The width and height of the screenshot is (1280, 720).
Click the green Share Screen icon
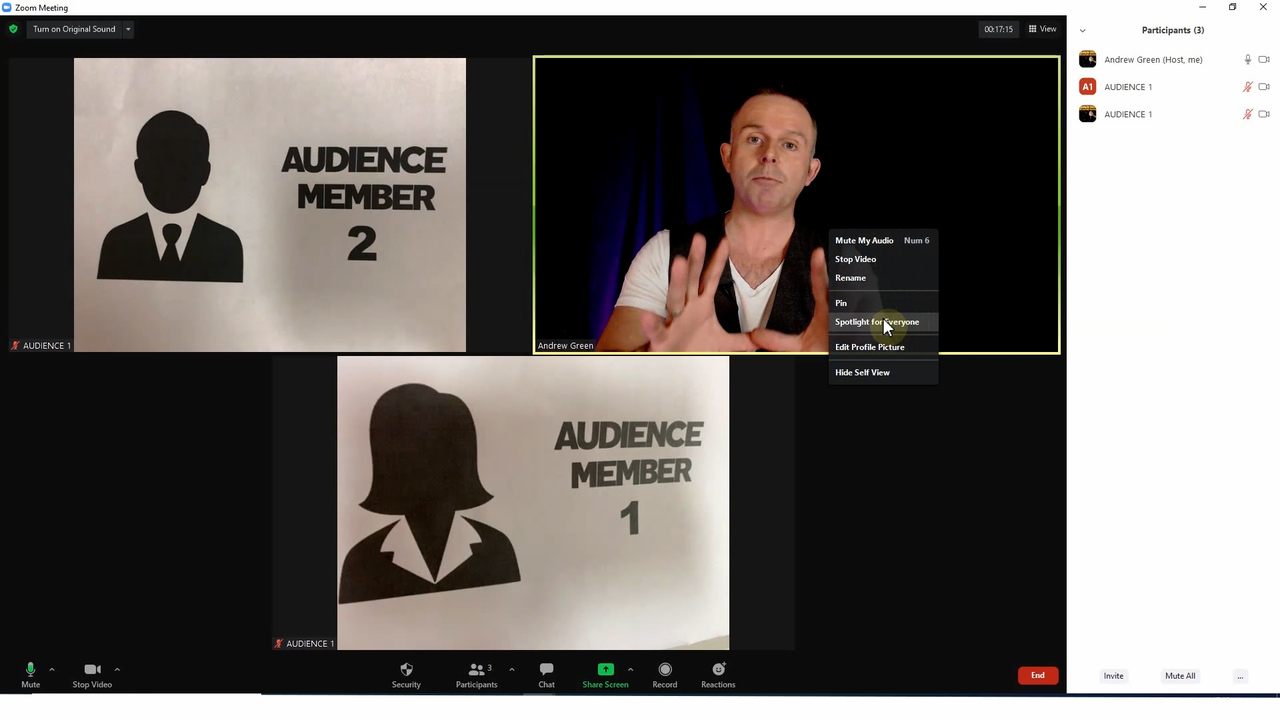pos(605,670)
